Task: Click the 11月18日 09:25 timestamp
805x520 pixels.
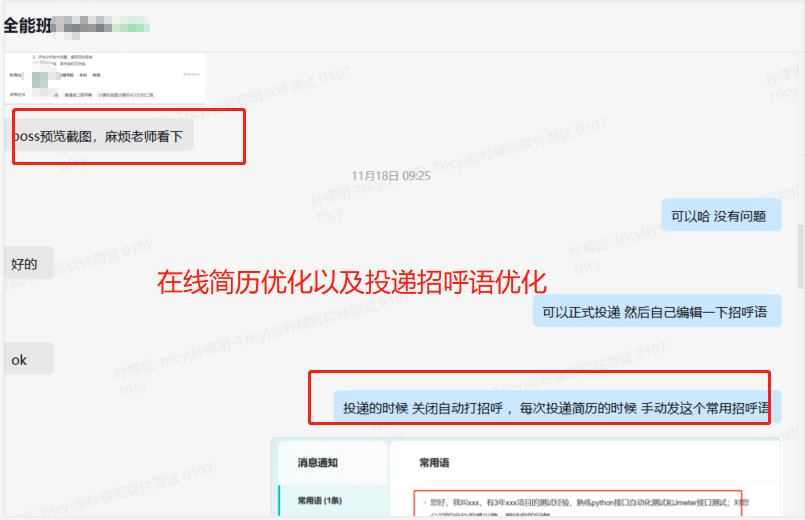Action: tap(391, 175)
